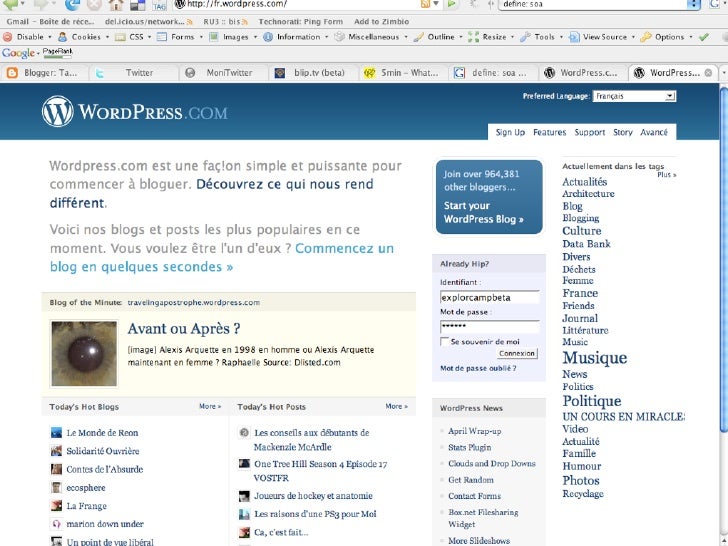Click the Connexion login button

pyautogui.click(x=517, y=353)
